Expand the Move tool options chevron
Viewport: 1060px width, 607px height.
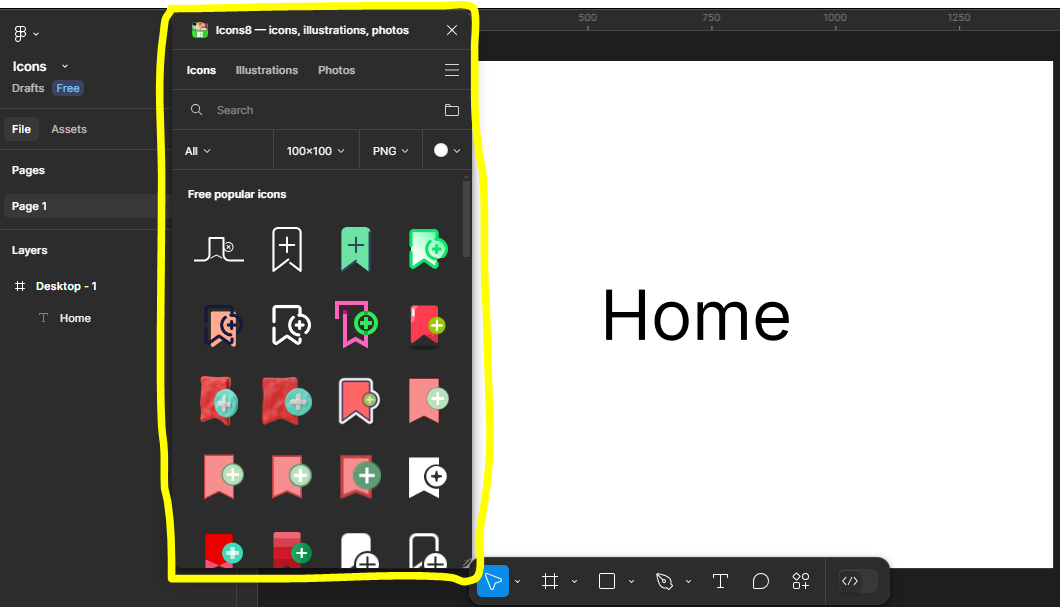[517, 581]
